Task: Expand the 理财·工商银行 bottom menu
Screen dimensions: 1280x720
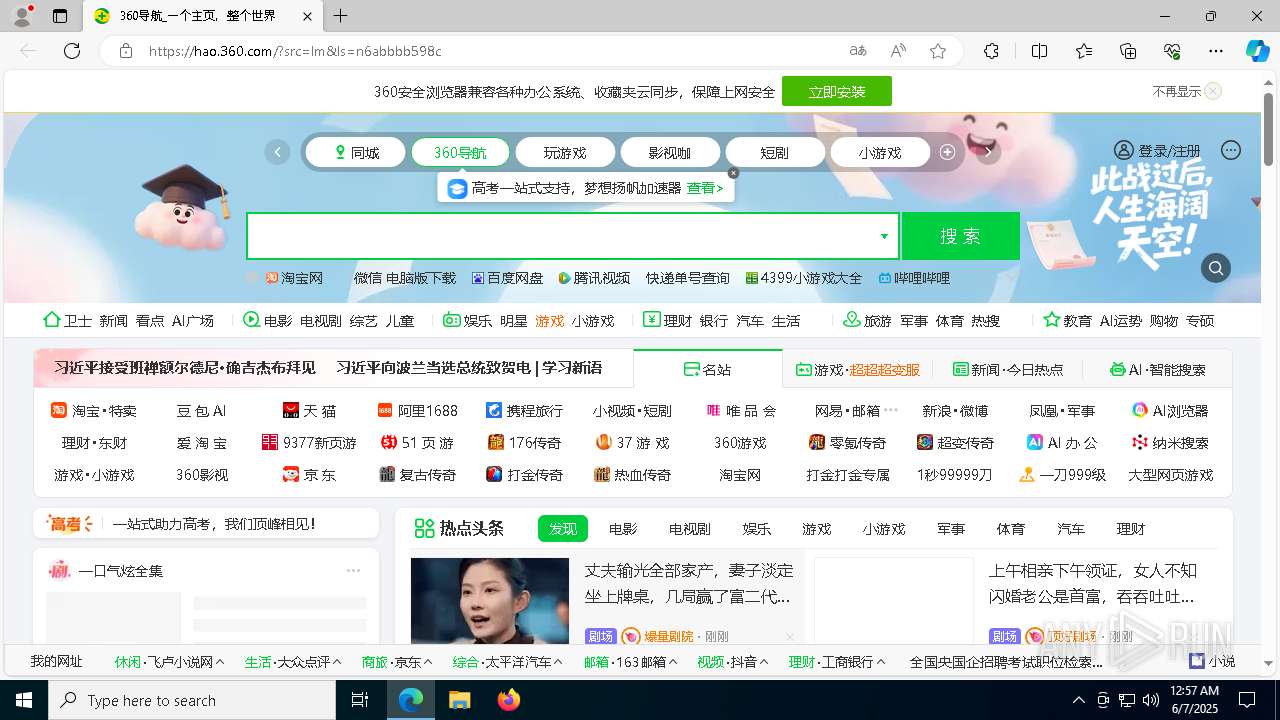Action: point(838,661)
